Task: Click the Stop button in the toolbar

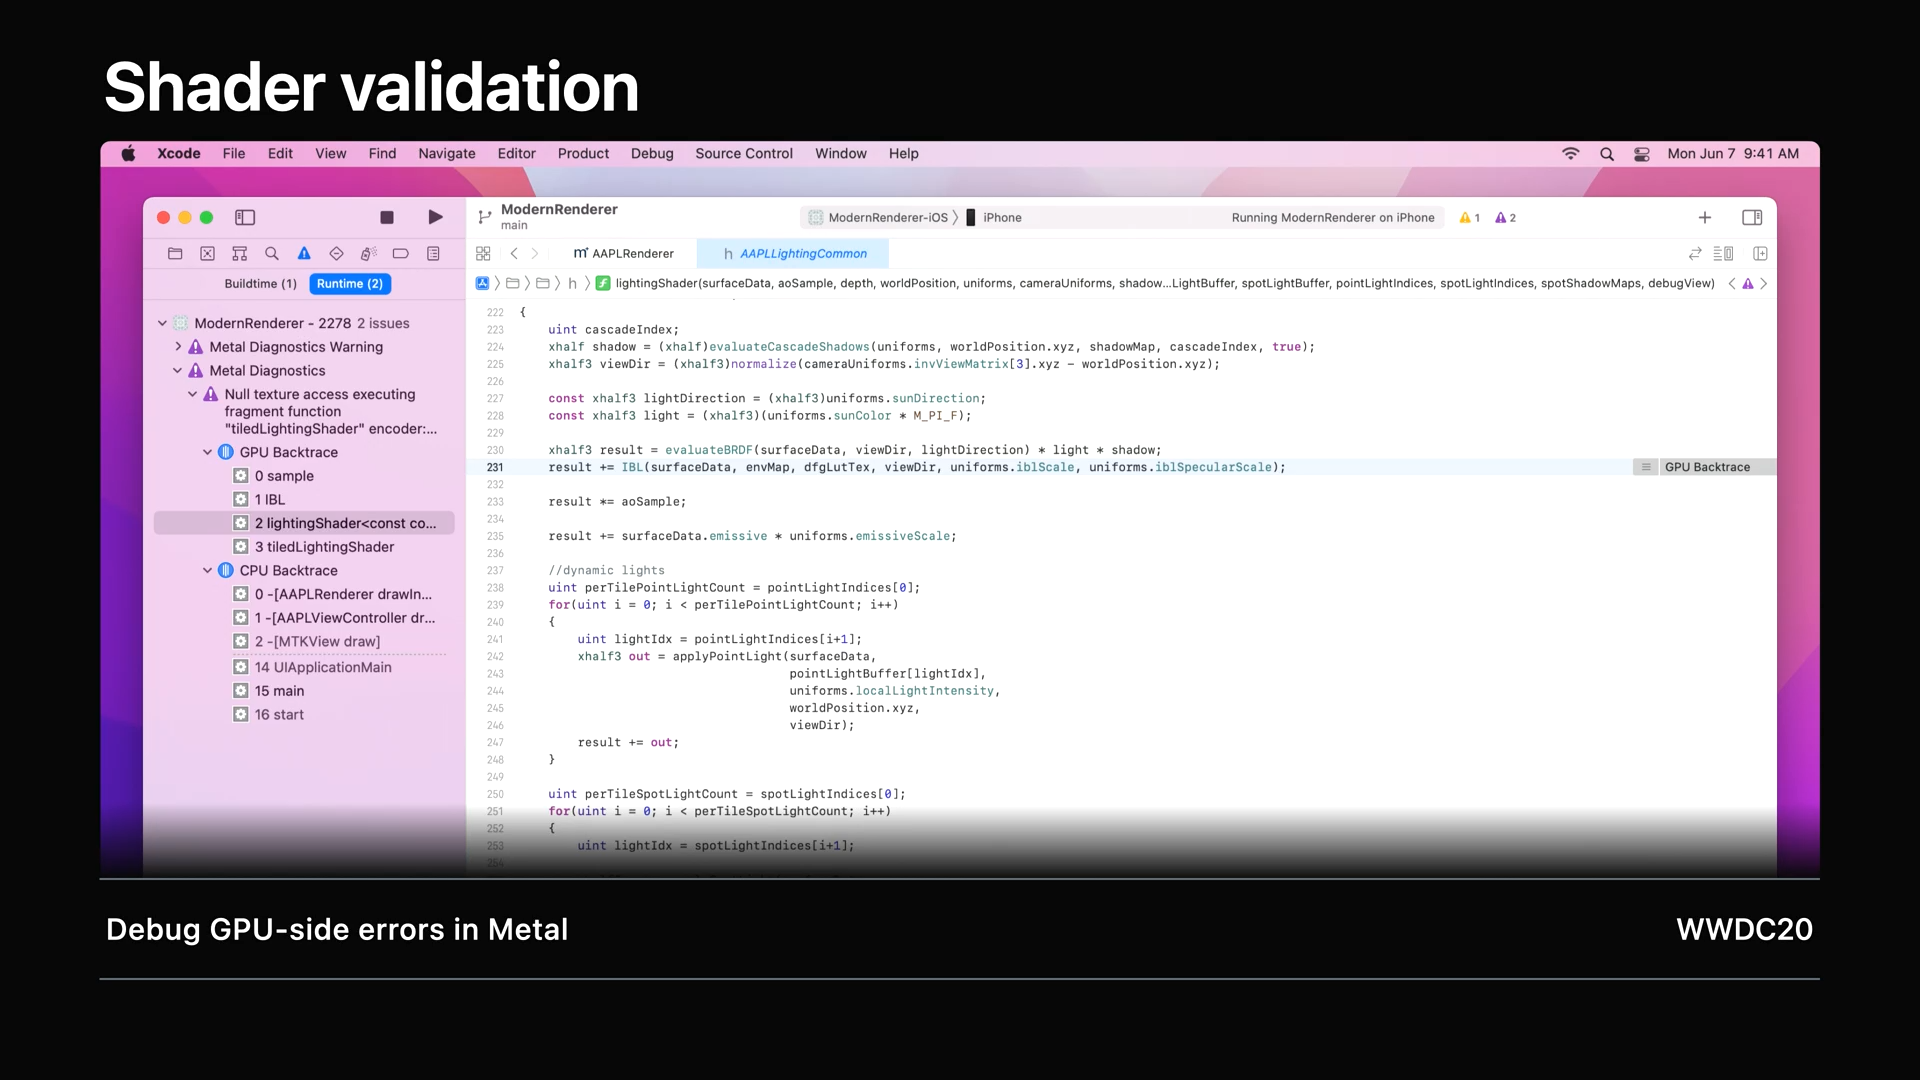Action: 387,217
